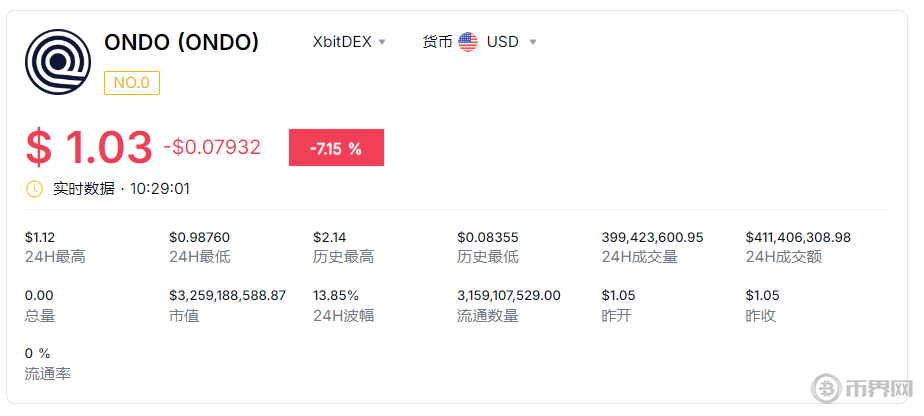The width and height of the screenshot is (924, 416).
Task: Click the 市值 value $3,259,188,588.87
Action: (228, 295)
